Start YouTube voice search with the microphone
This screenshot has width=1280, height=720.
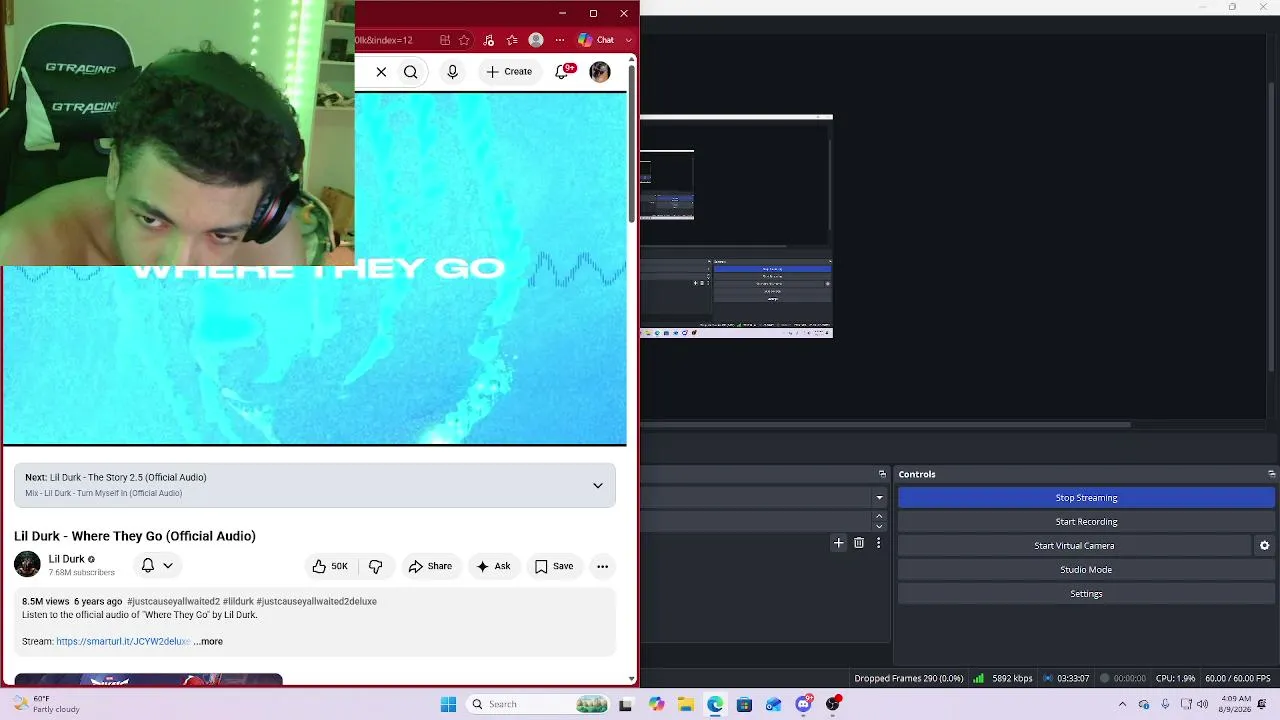[x=452, y=72]
